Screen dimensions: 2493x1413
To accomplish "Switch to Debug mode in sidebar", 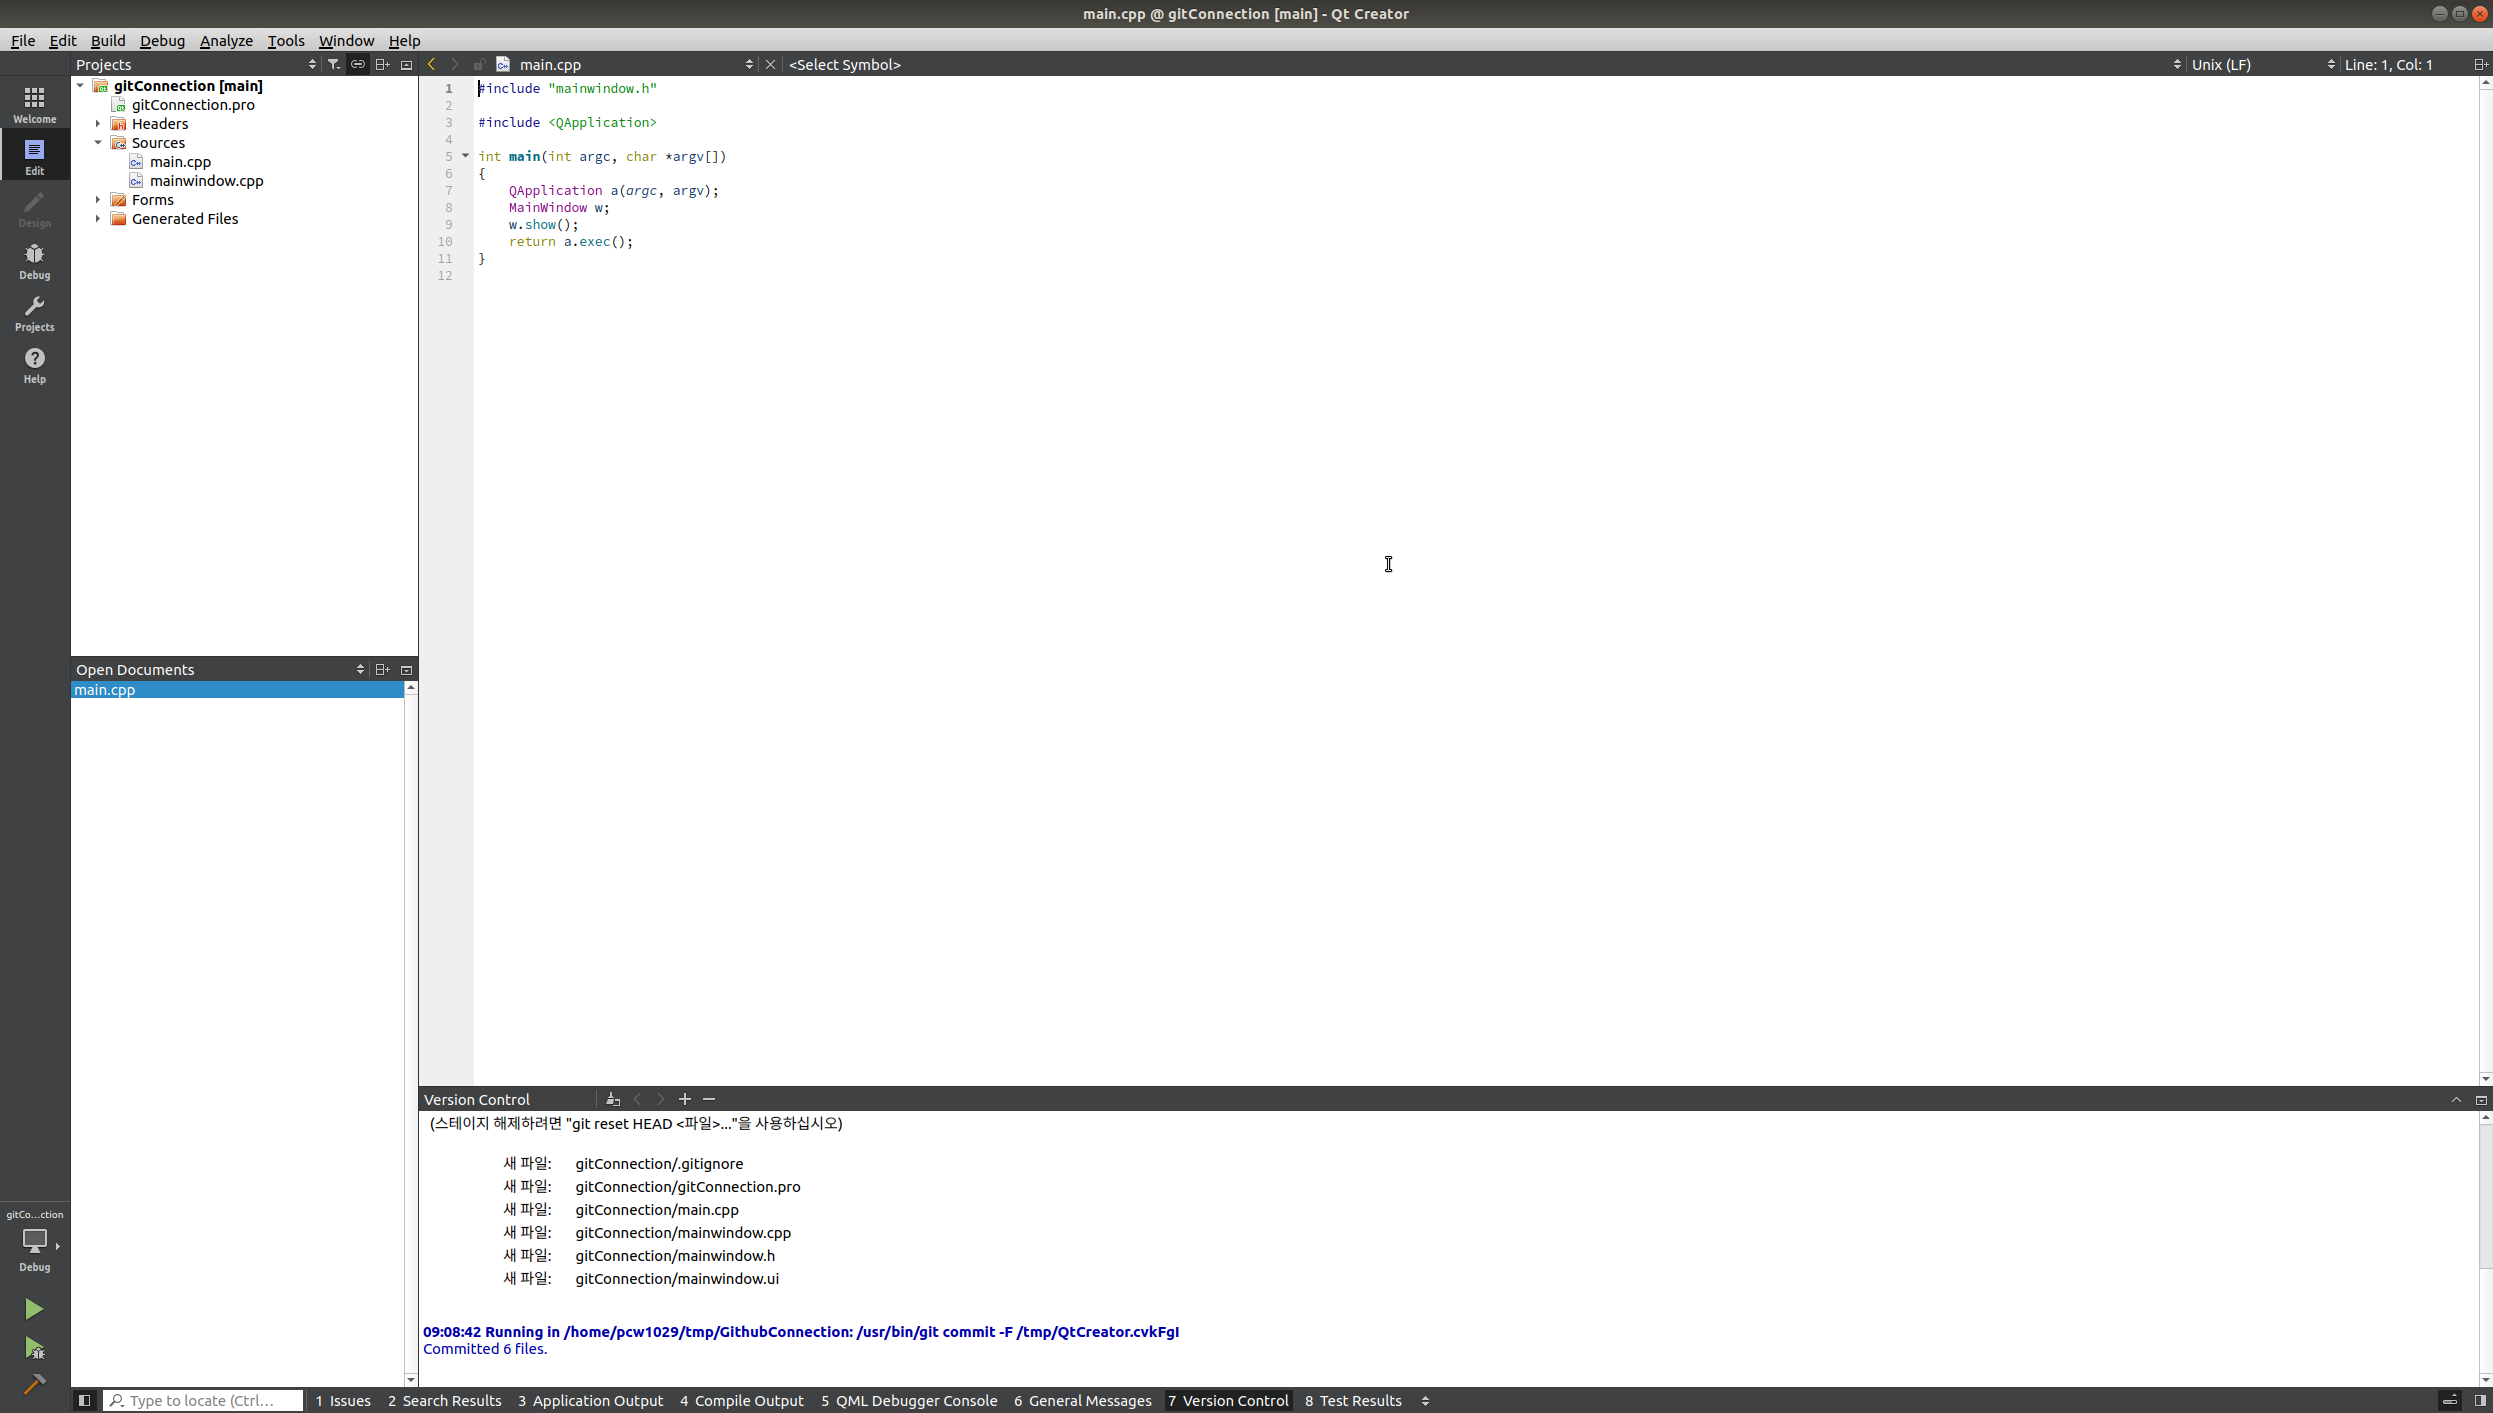I will click(x=34, y=260).
